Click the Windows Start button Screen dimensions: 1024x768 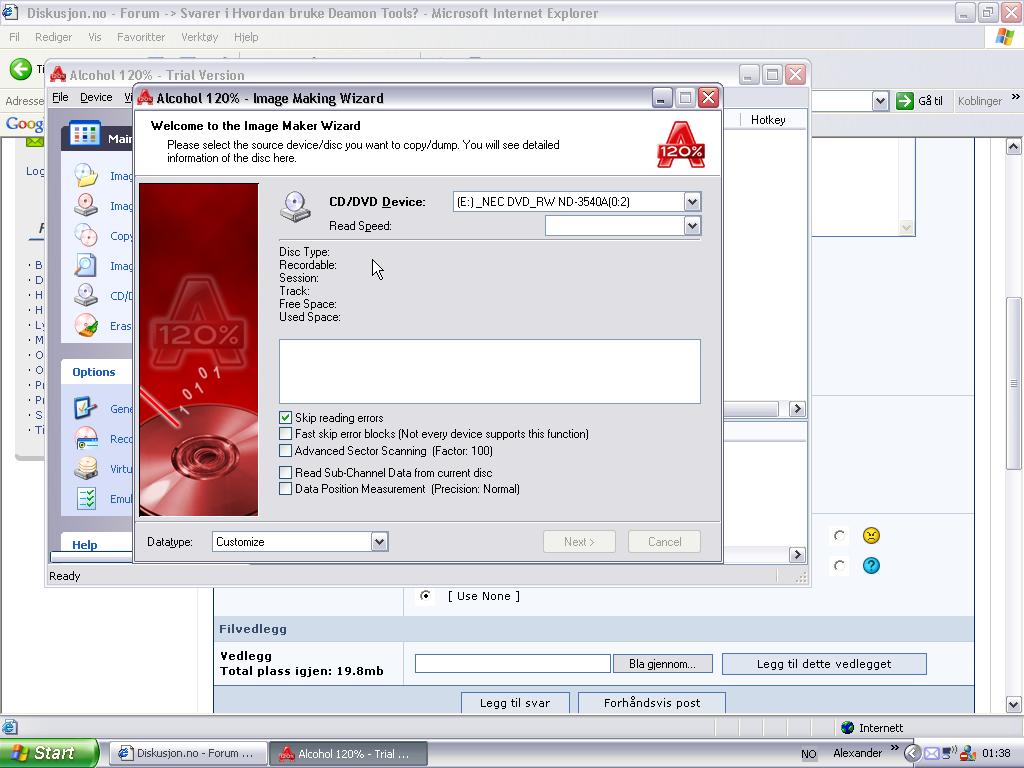pos(49,753)
